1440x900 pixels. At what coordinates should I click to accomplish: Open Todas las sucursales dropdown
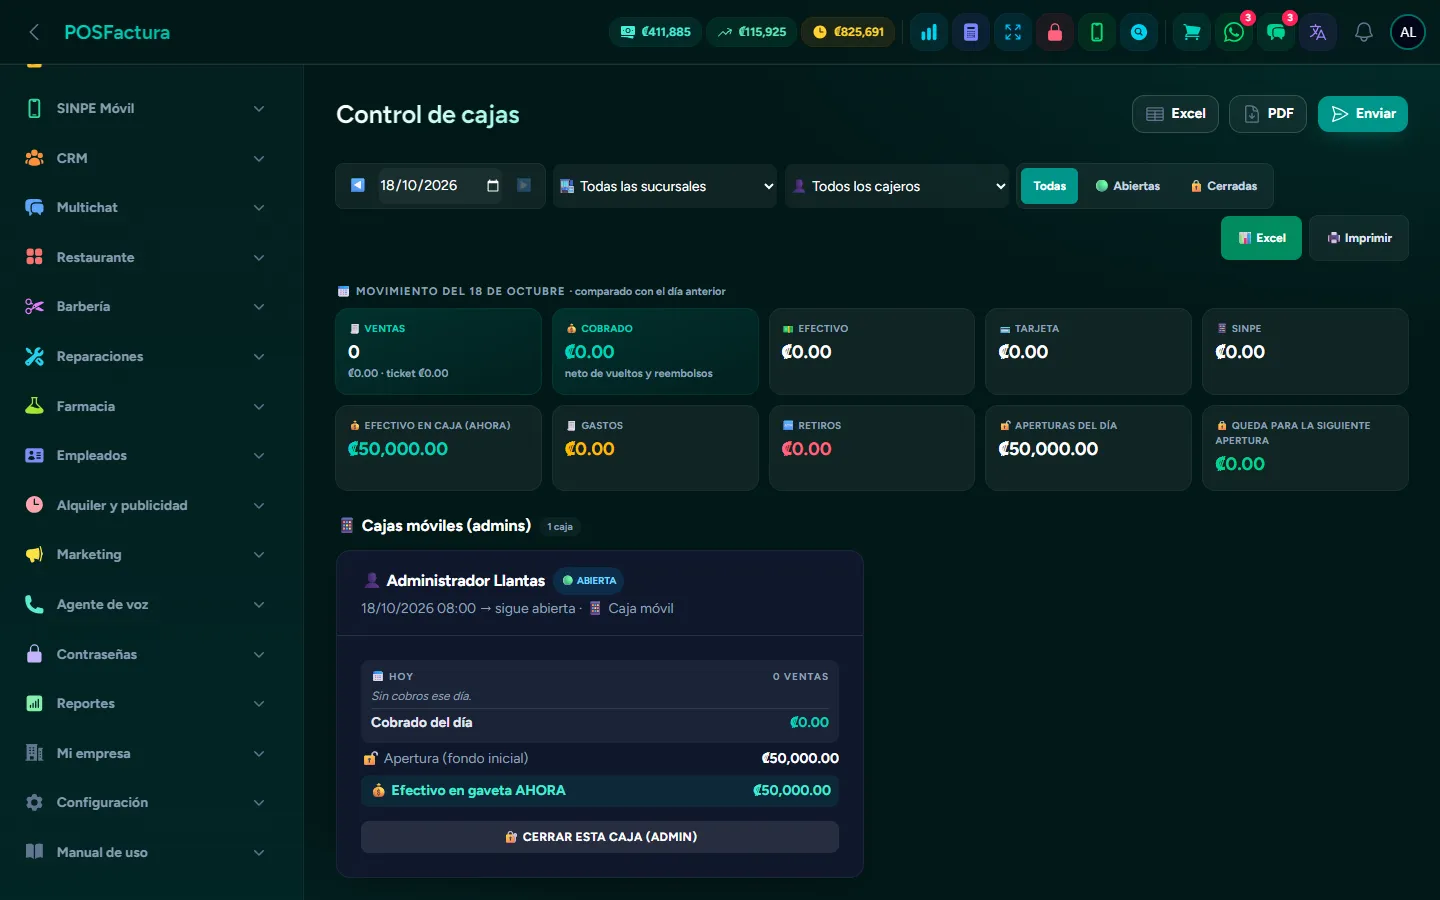click(x=667, y=186)
